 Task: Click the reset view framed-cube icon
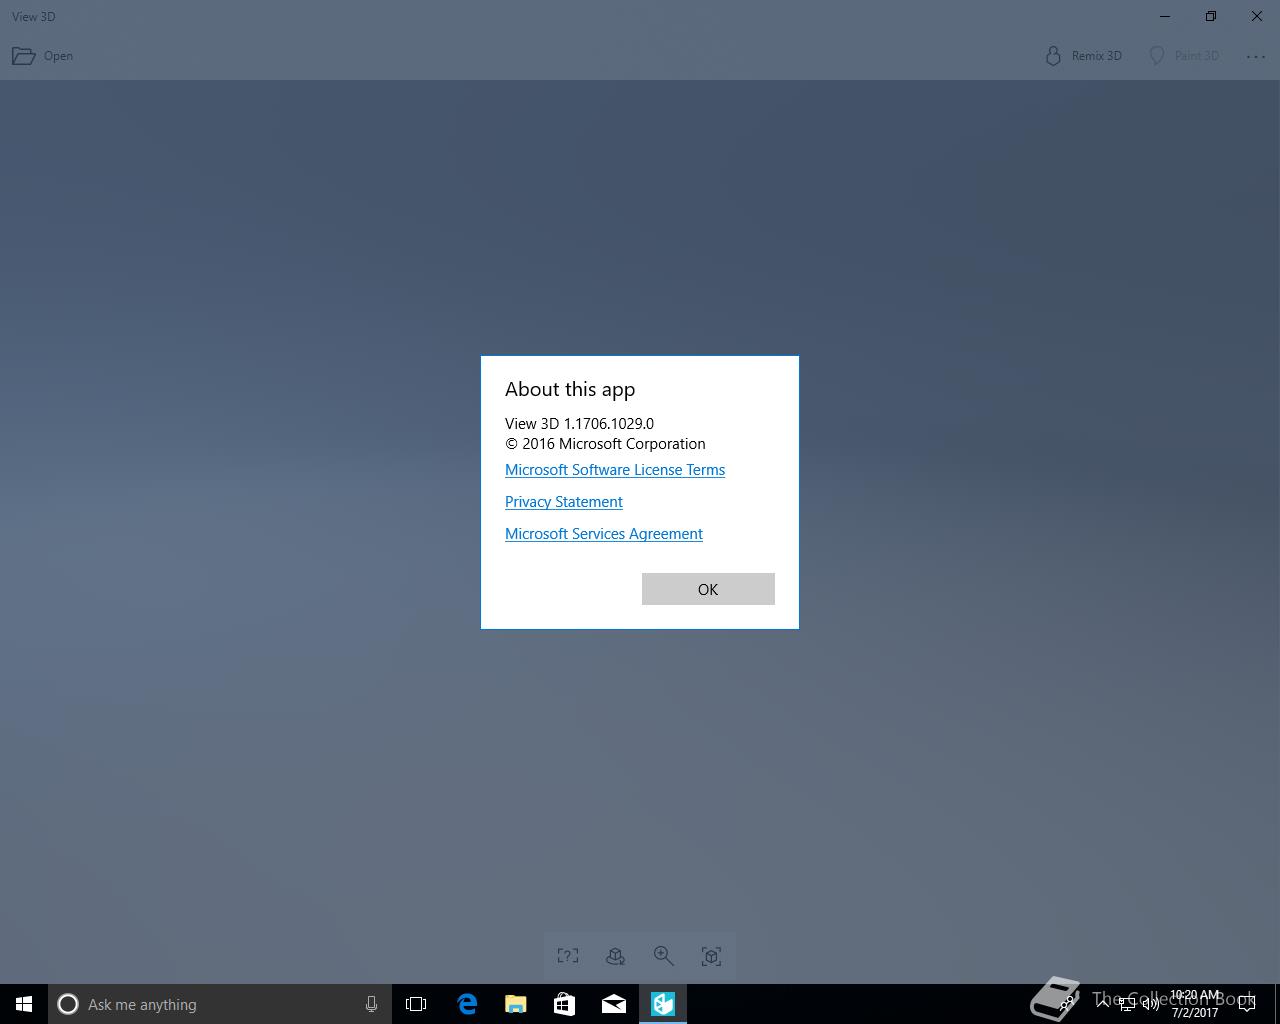(x=711, y=956)
